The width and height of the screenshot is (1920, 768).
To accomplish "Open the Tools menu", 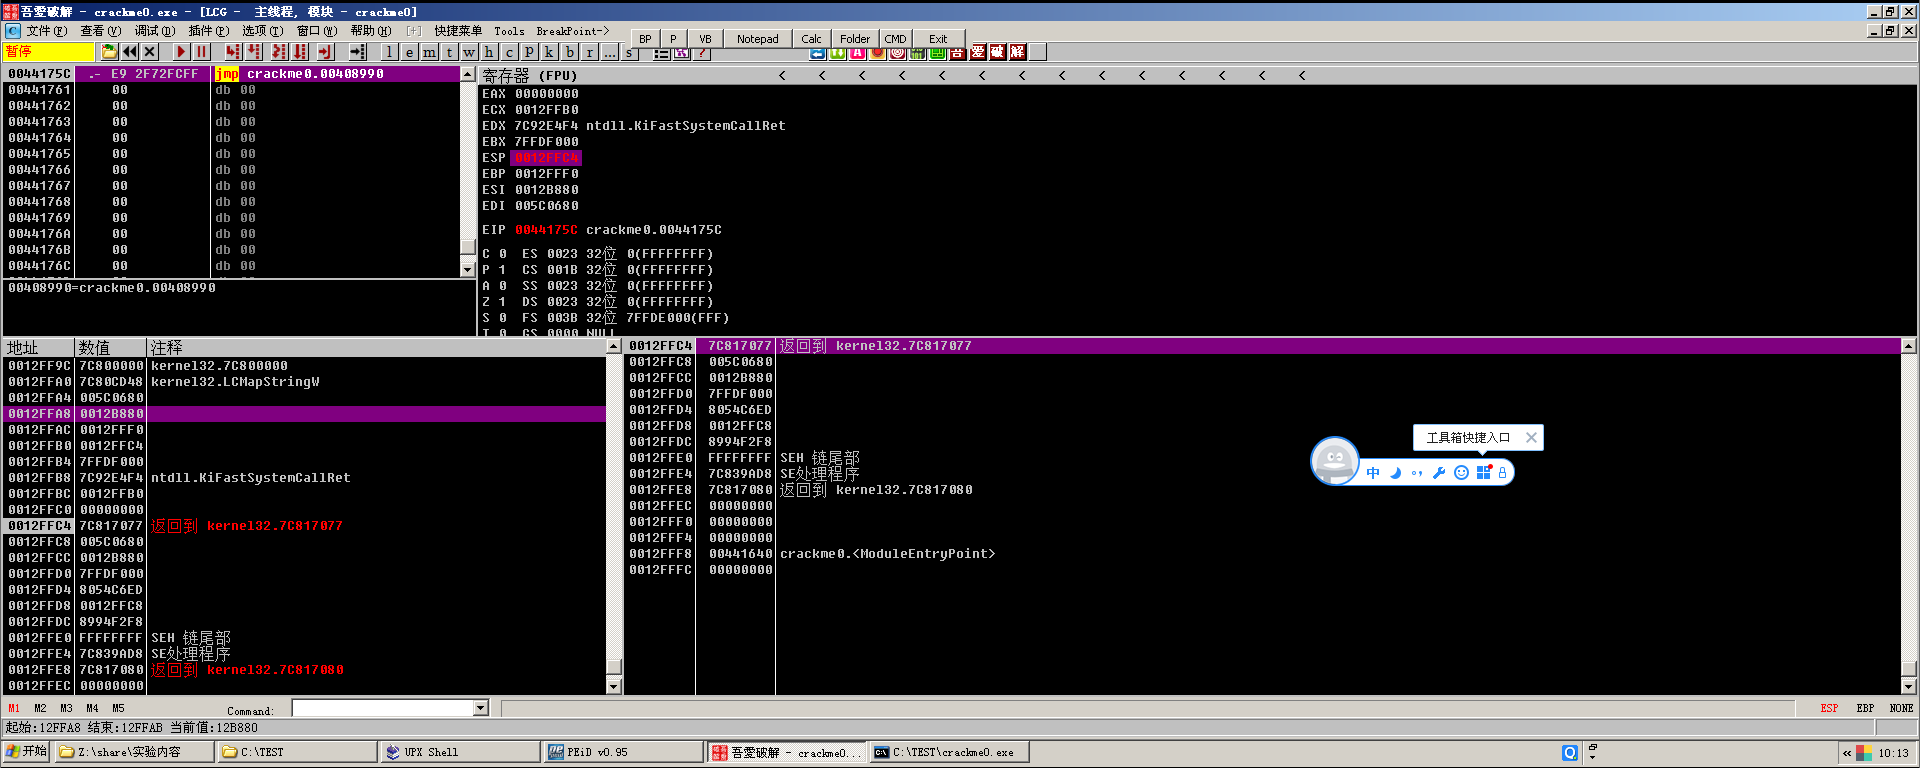I will pos(509,31).
